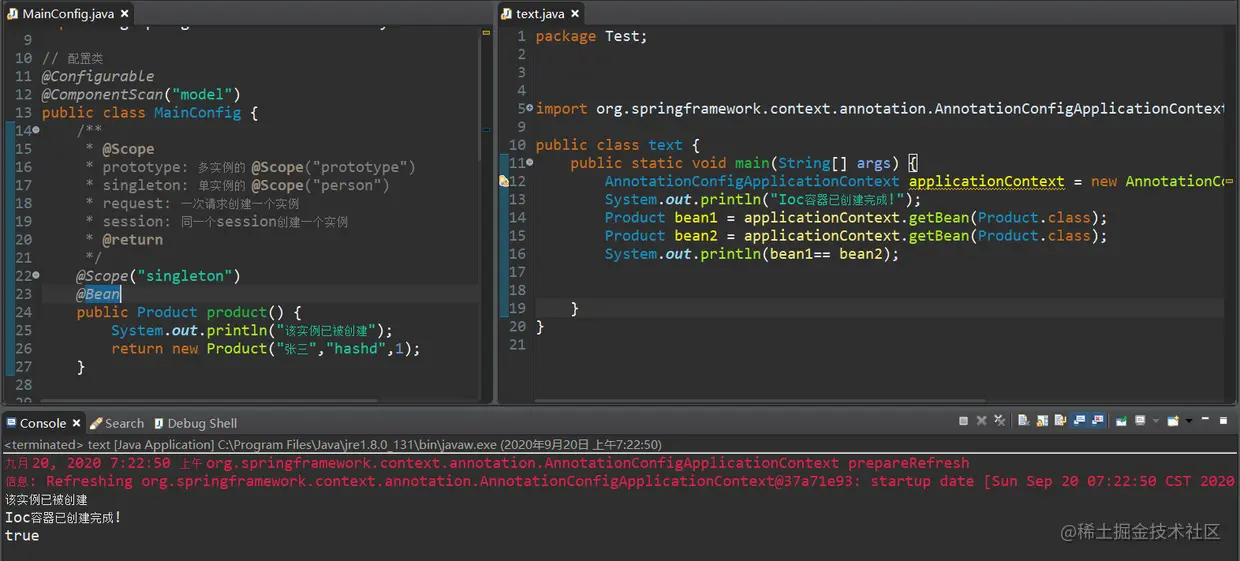This screenshot has height=561, width=1240.
Task: Click the Java file icon on text.java tab
Action: [x=506, y=14]
